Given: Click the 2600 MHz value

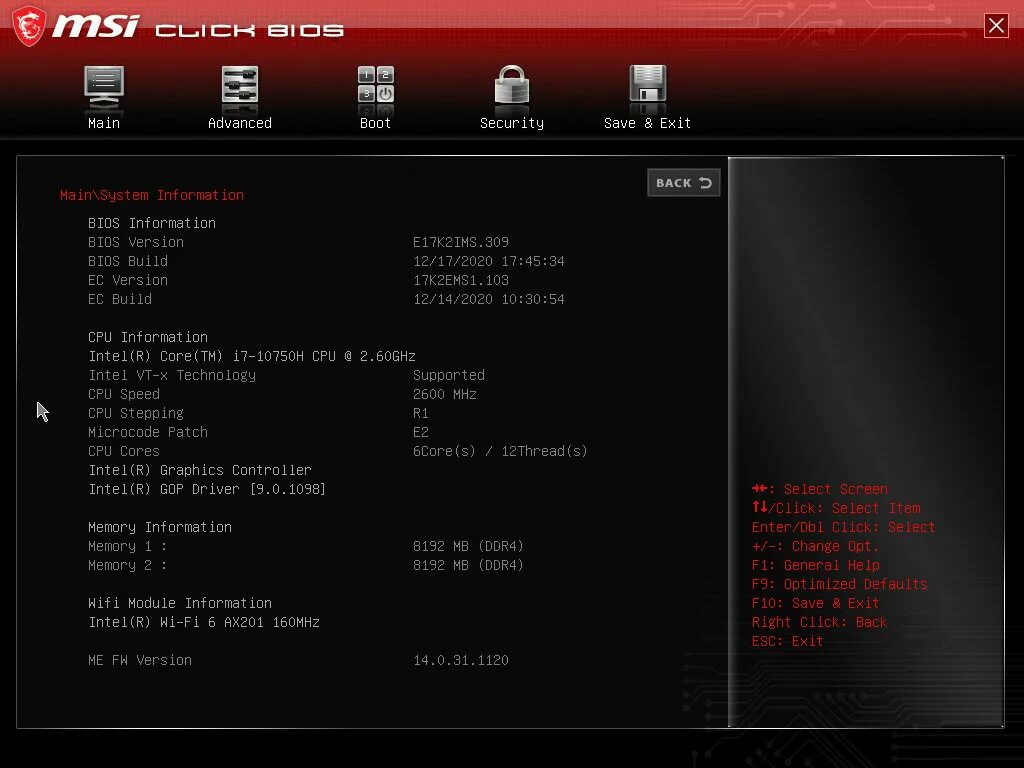Looking at the screenshot, I should pyautogui.click(x=445, y=394).
